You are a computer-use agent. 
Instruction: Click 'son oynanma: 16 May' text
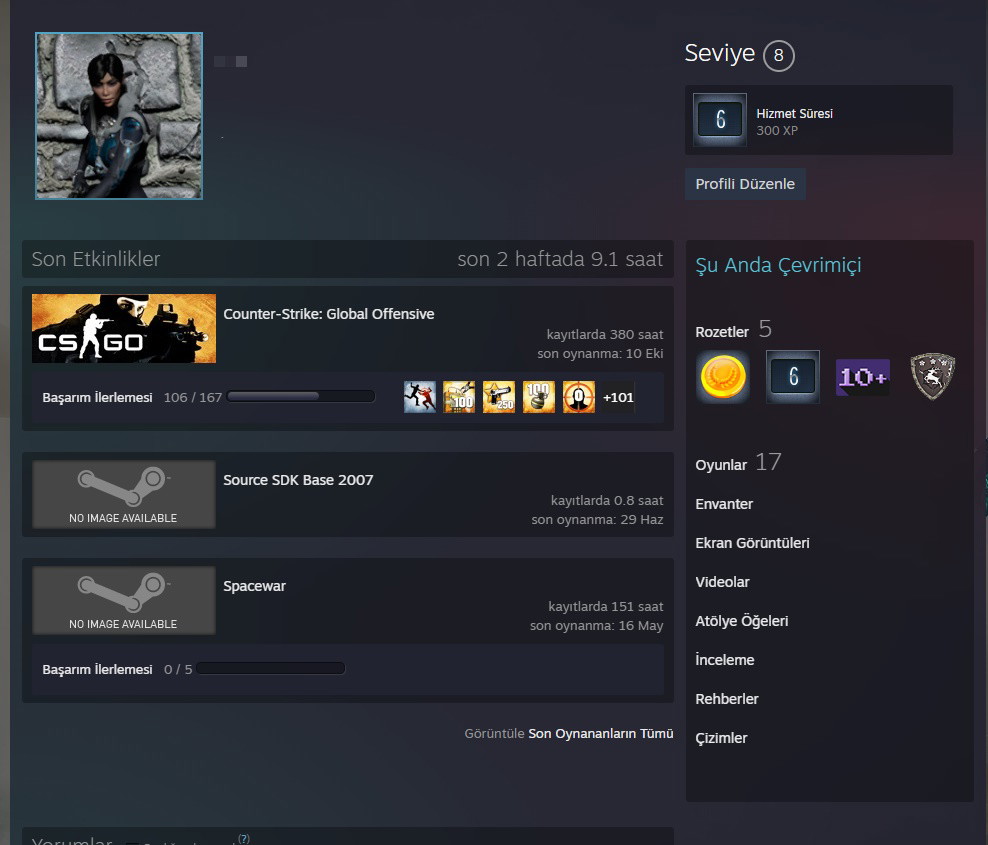tap(597, 626)
